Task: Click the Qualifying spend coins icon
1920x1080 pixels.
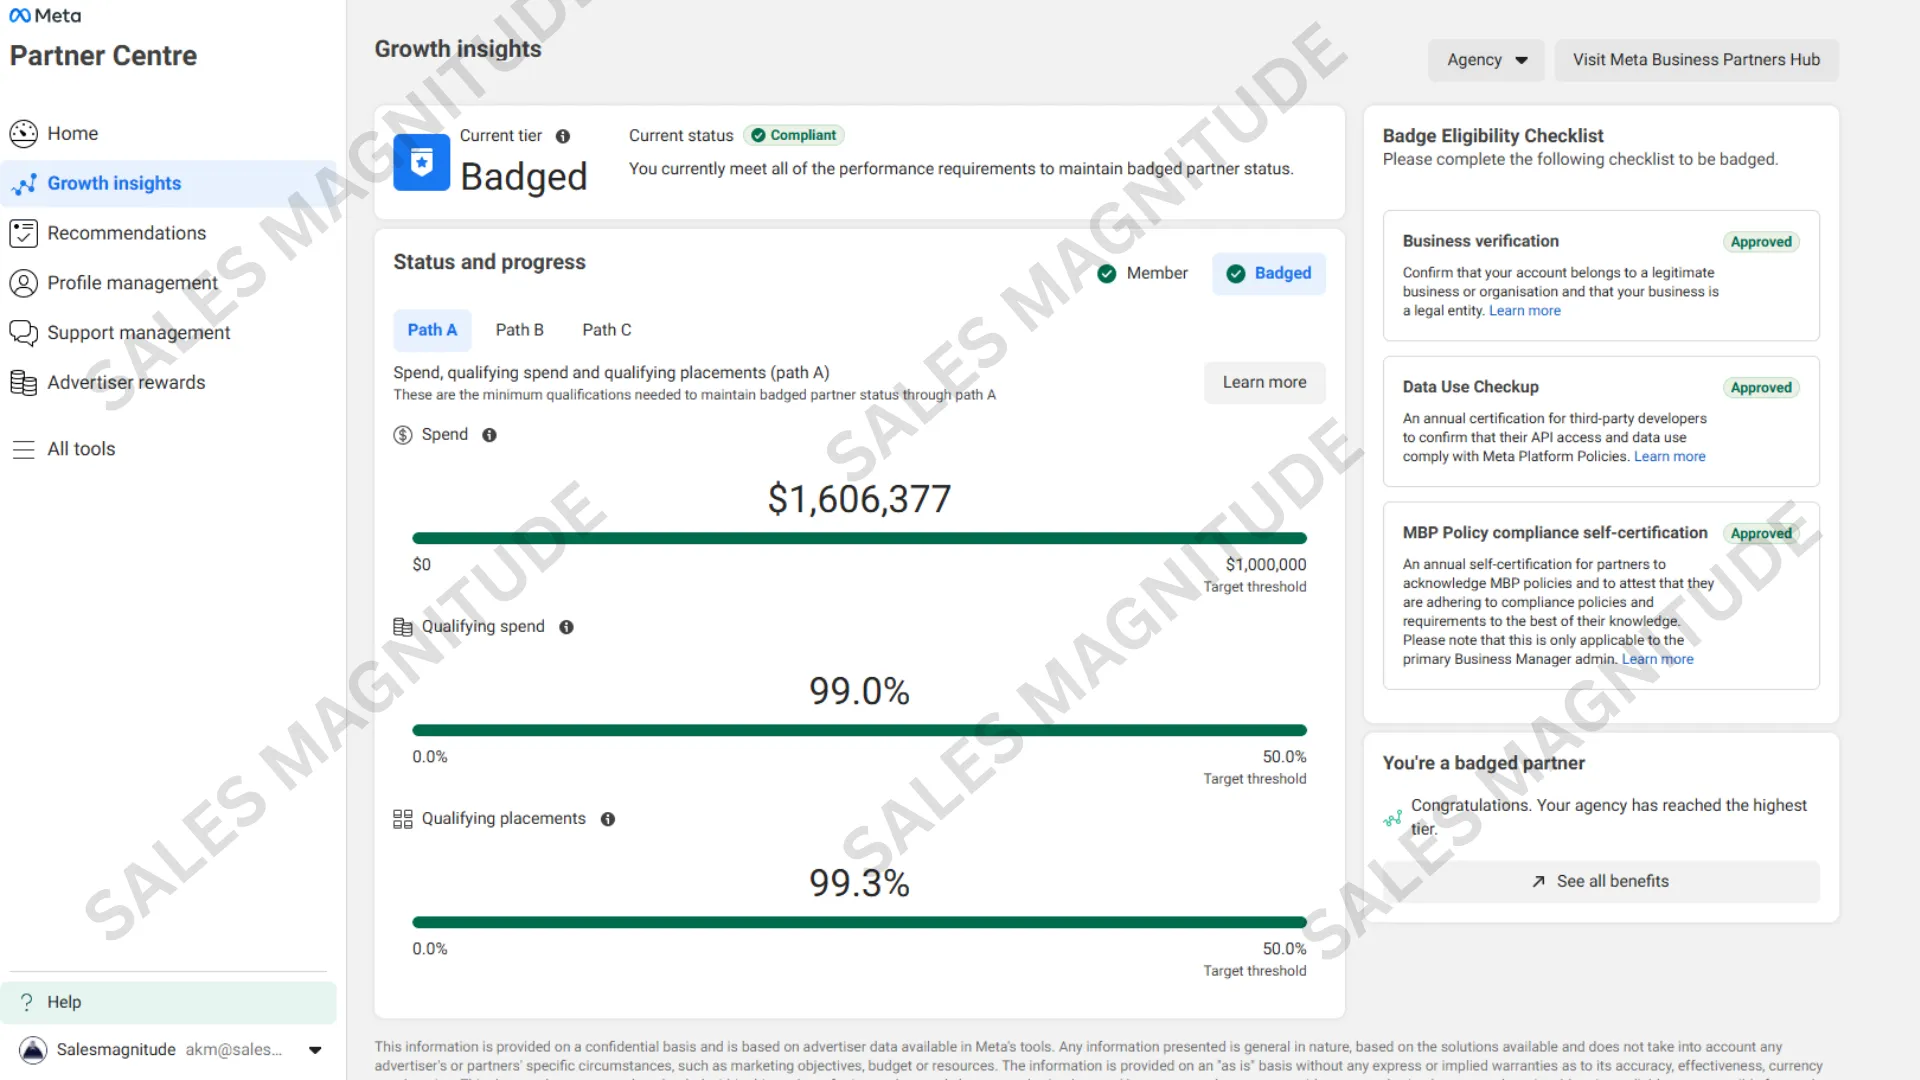Action: pos(403,627)
